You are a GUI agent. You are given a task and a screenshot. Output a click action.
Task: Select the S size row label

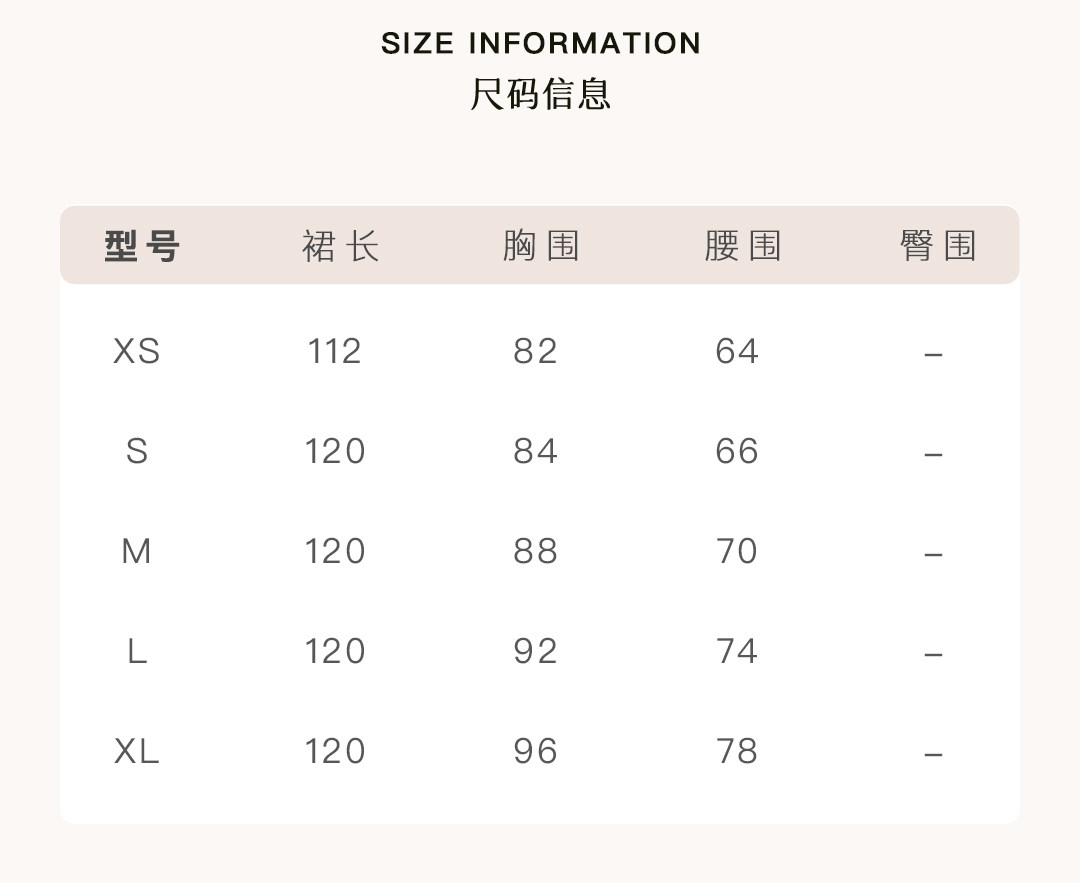point(137,452)
